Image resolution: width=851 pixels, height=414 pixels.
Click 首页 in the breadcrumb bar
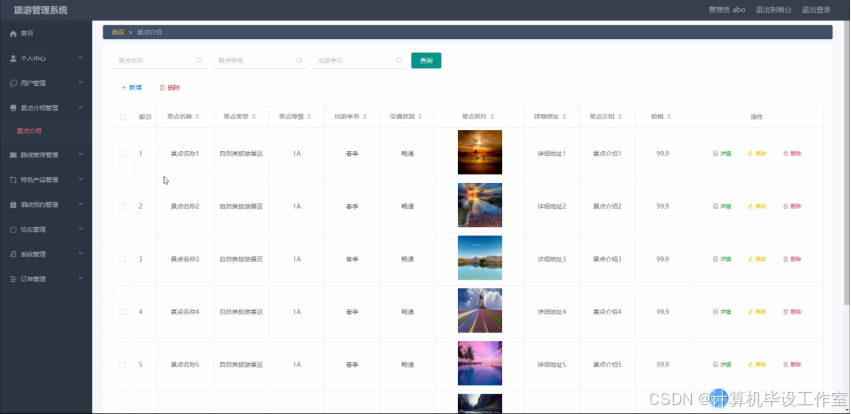(x=118, y=32)
